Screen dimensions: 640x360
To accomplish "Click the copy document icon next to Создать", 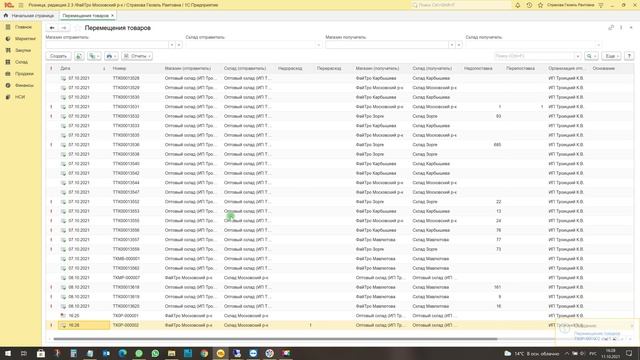I will click(x=79, y=56).
